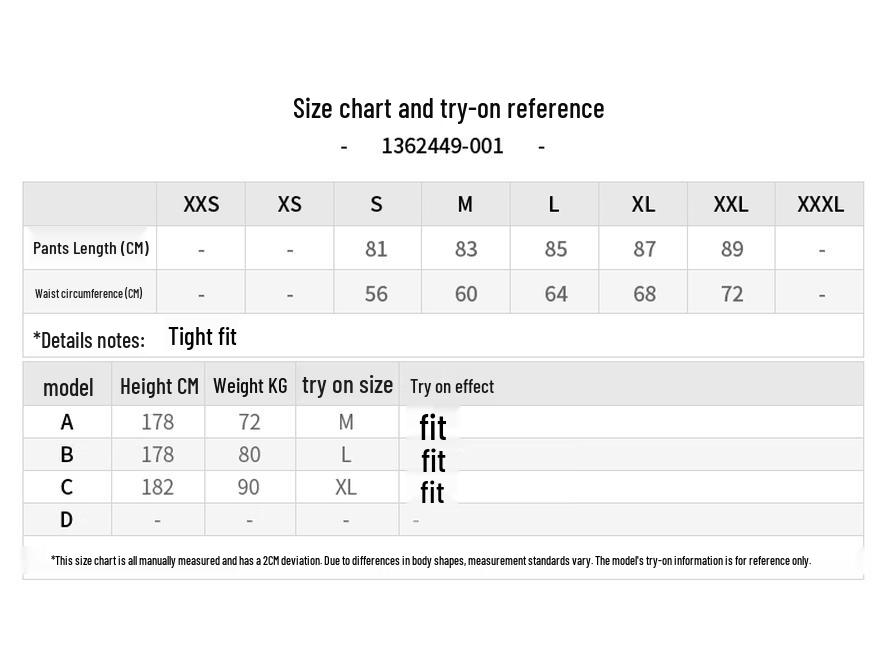Select the XXXL size column header
The width and height of the screenshot is (887, 666).
pyautogui.click(x=820, y=204)
